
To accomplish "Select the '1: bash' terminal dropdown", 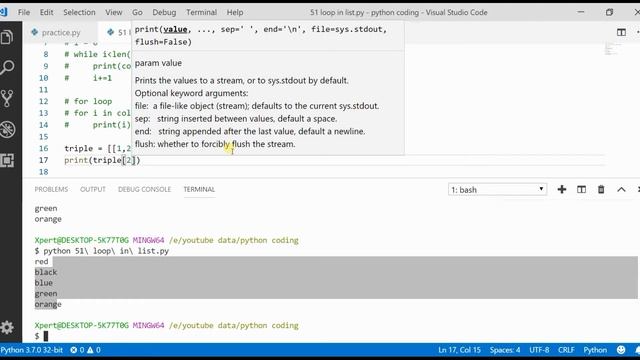I will pyautogui.click(x=497, y=190).
